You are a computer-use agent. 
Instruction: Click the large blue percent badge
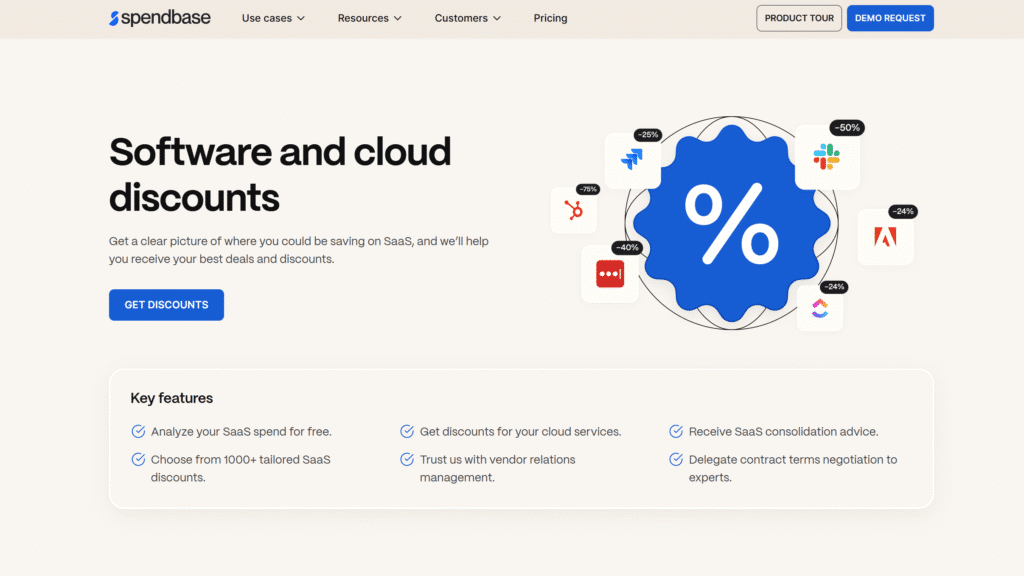click(731, 223)
